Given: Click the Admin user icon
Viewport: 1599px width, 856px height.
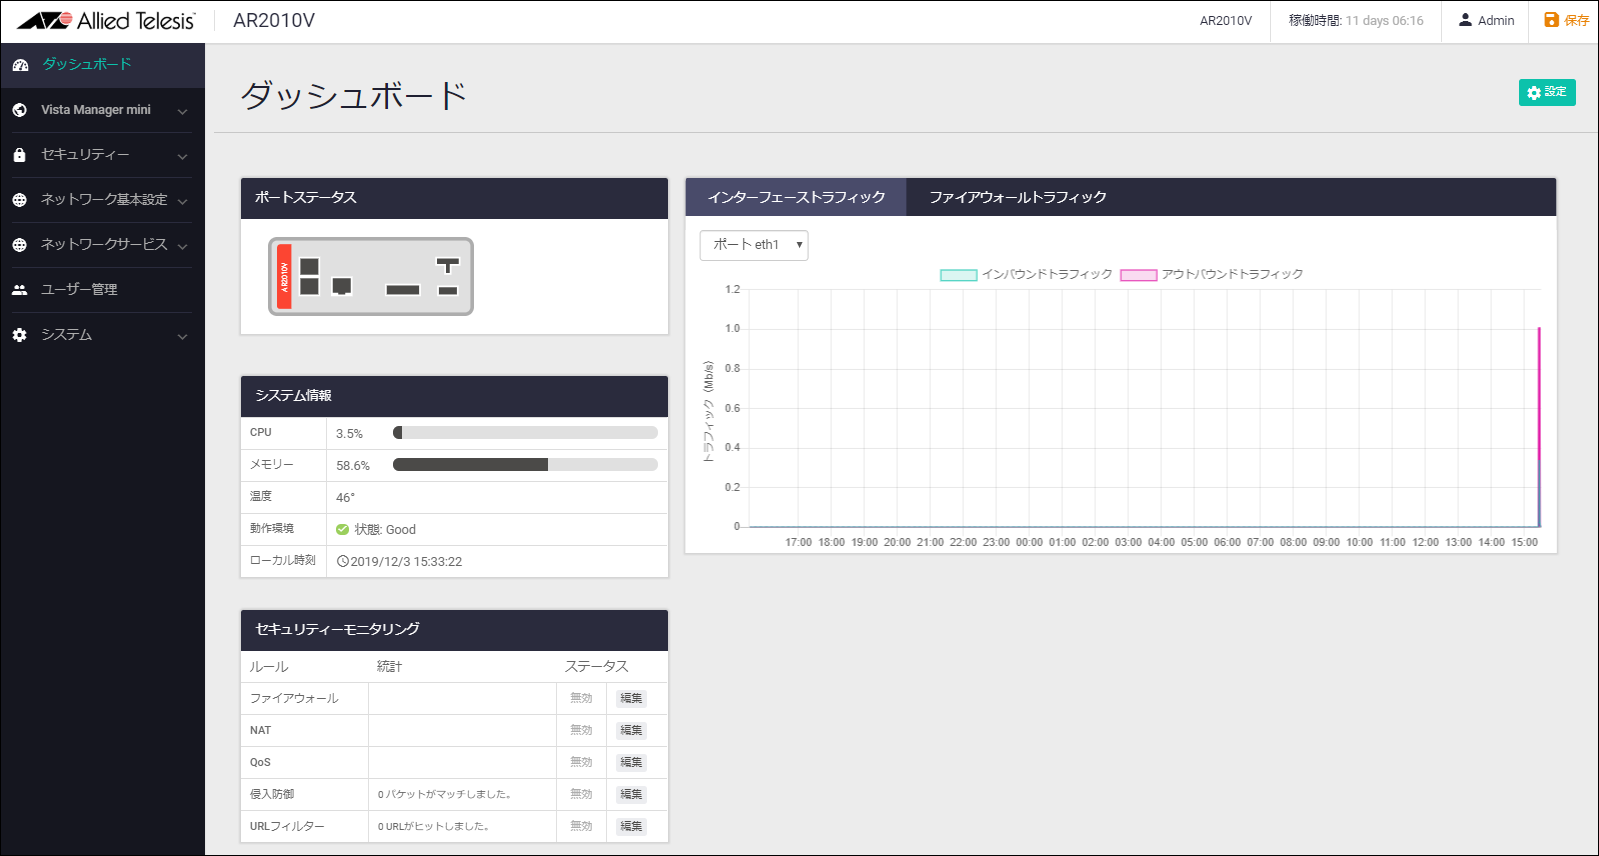Looking at the screenshot, I should click(x=1465, y=20).
